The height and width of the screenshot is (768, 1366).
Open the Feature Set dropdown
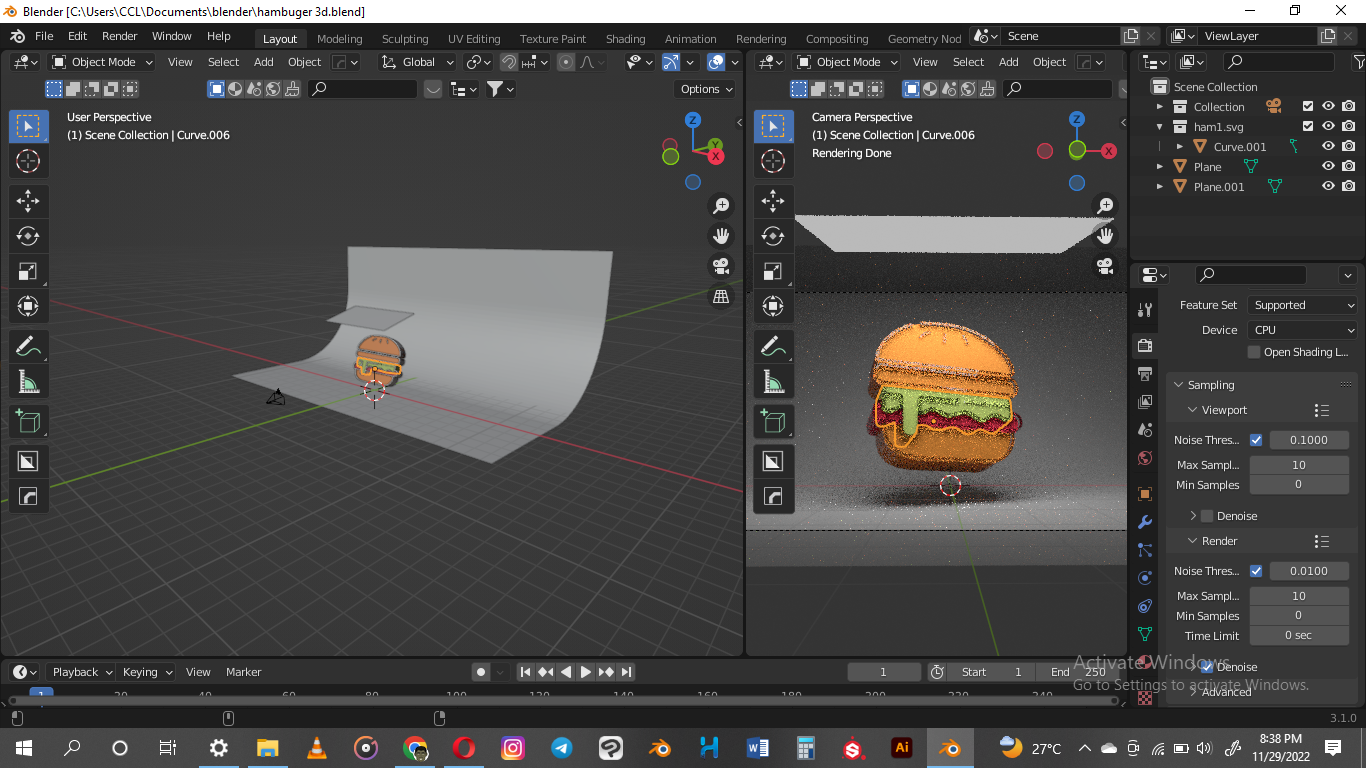coord(1303,305)
